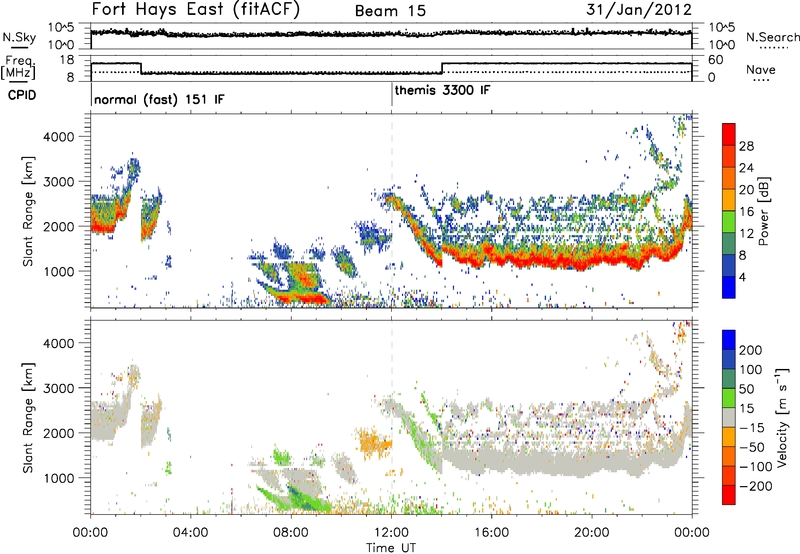Click the "18" frequency axis tick

coord(67,60)
